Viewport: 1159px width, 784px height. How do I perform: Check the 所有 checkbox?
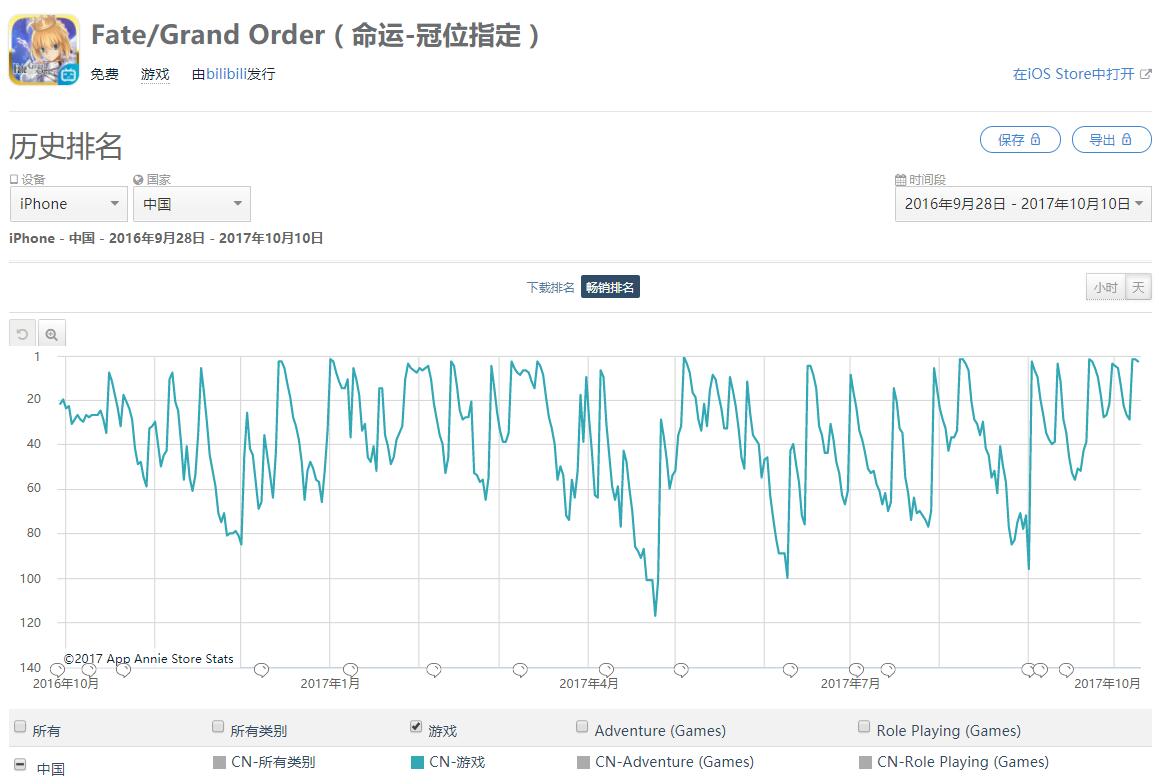(20, 727)
